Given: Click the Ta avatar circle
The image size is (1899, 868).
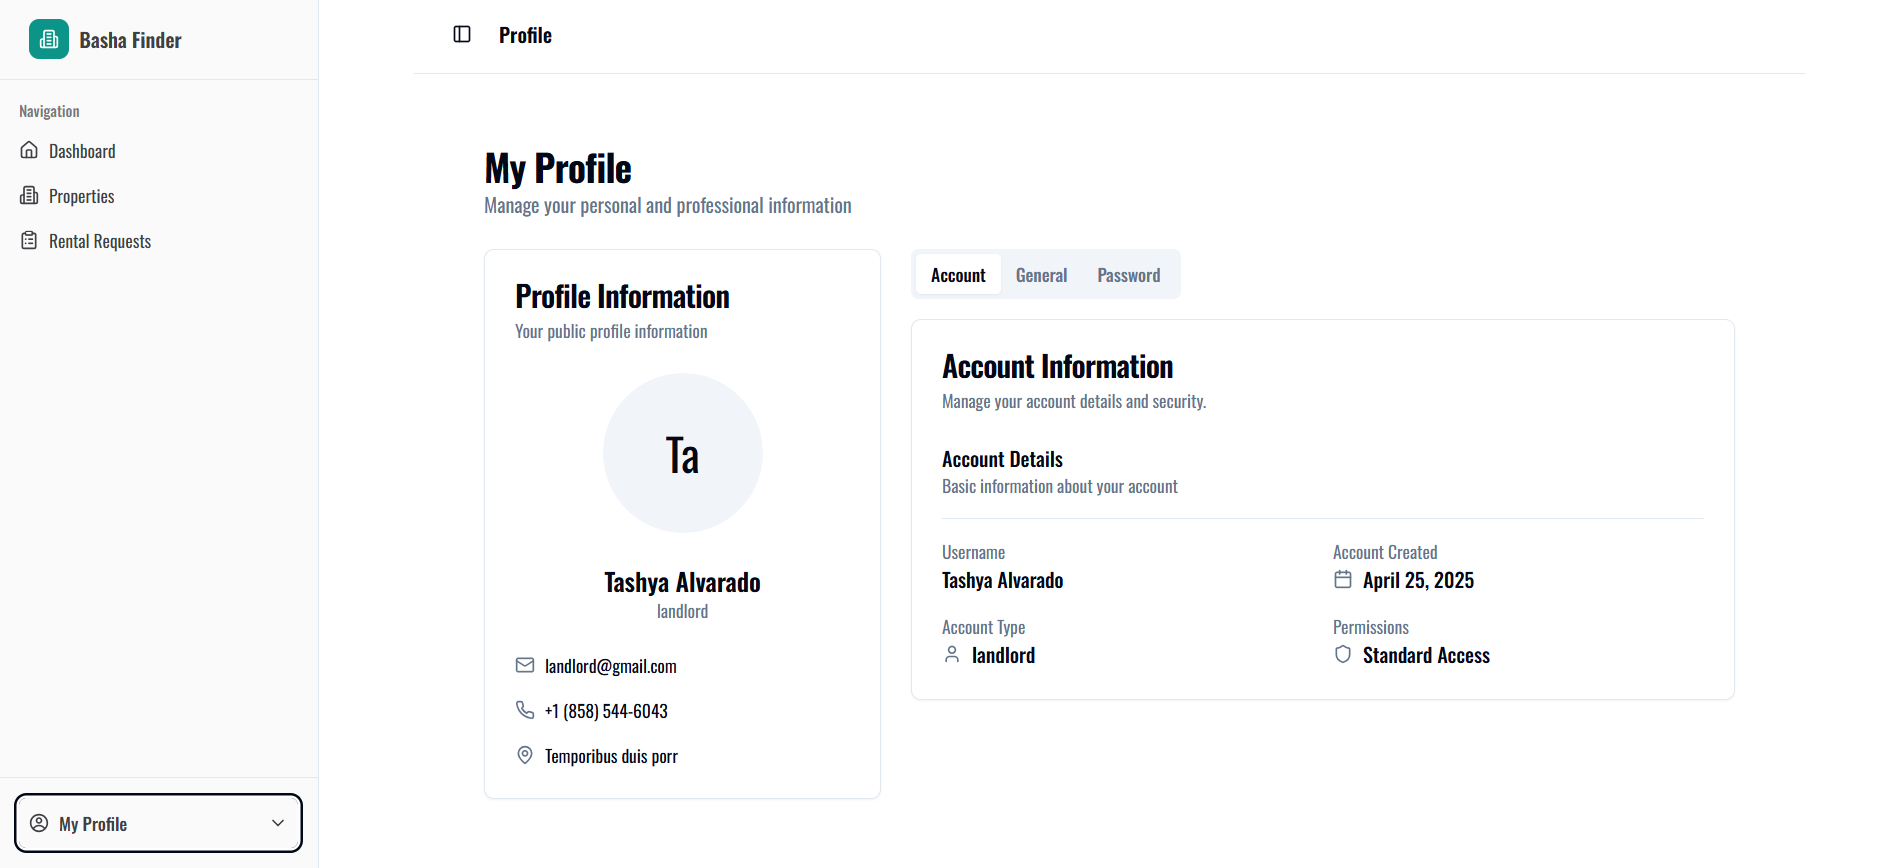Looking at the screenshot, I should coord(682,454).
